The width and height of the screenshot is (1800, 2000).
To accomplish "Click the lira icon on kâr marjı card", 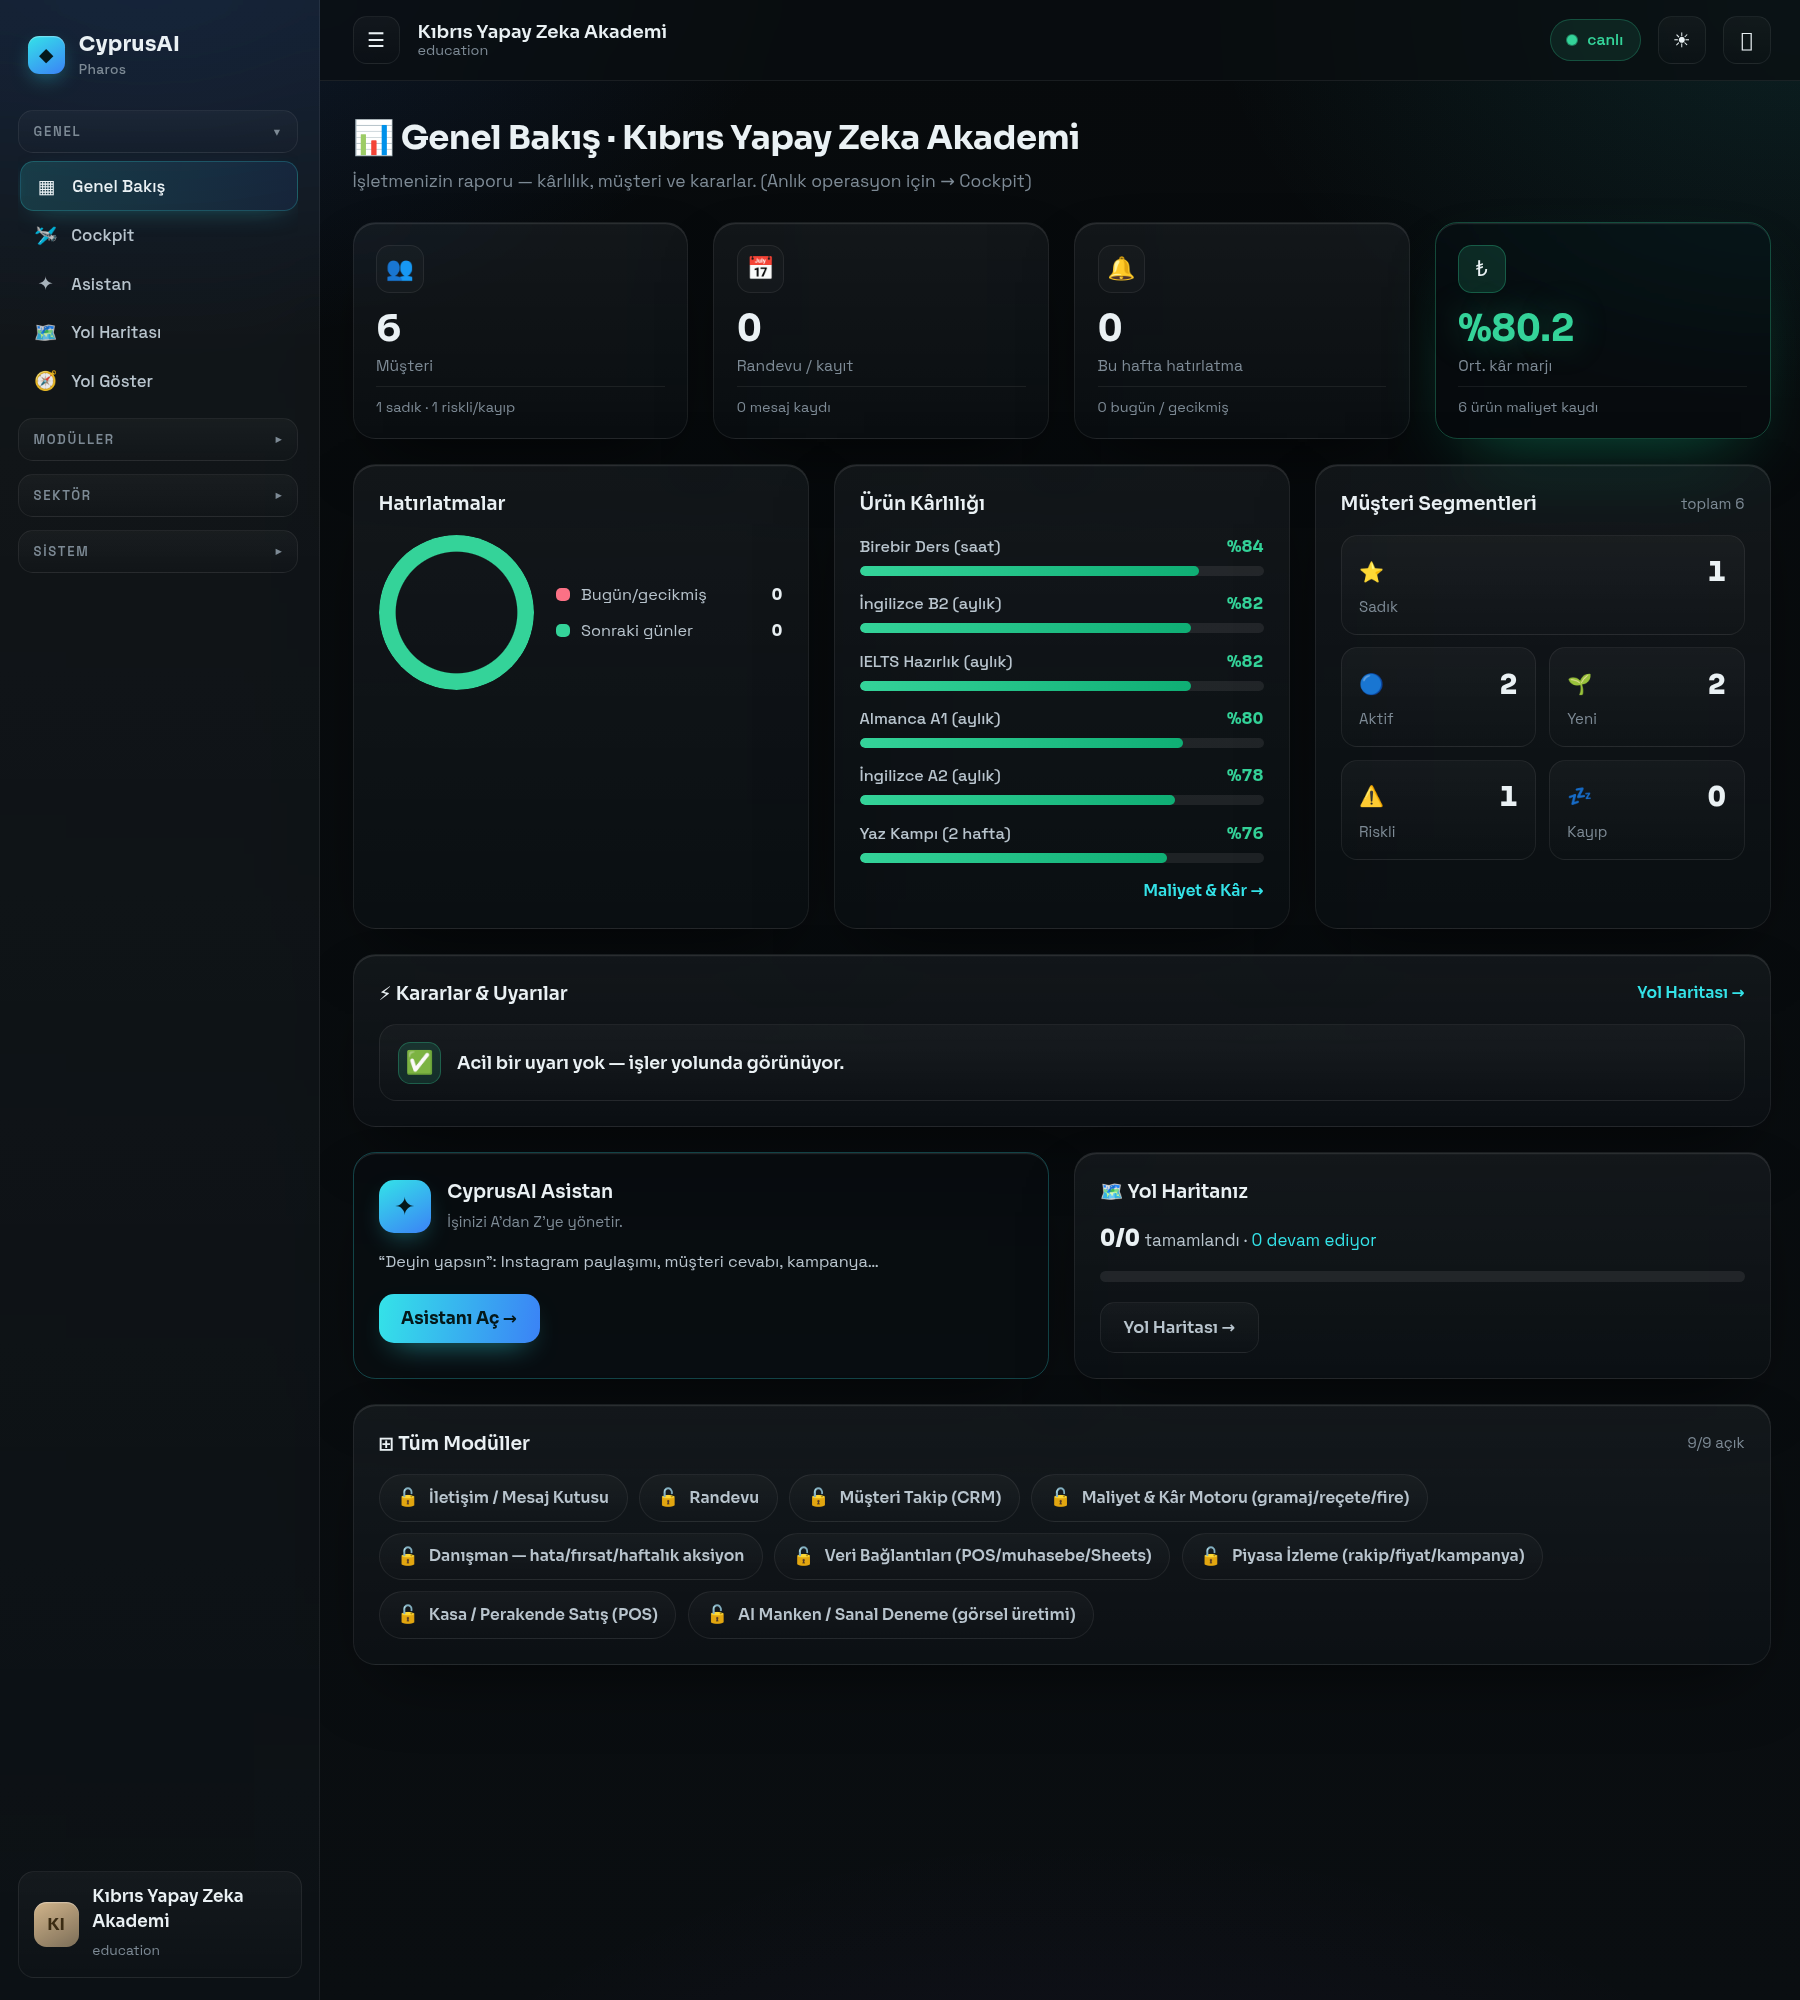I will pos(1482,269).
